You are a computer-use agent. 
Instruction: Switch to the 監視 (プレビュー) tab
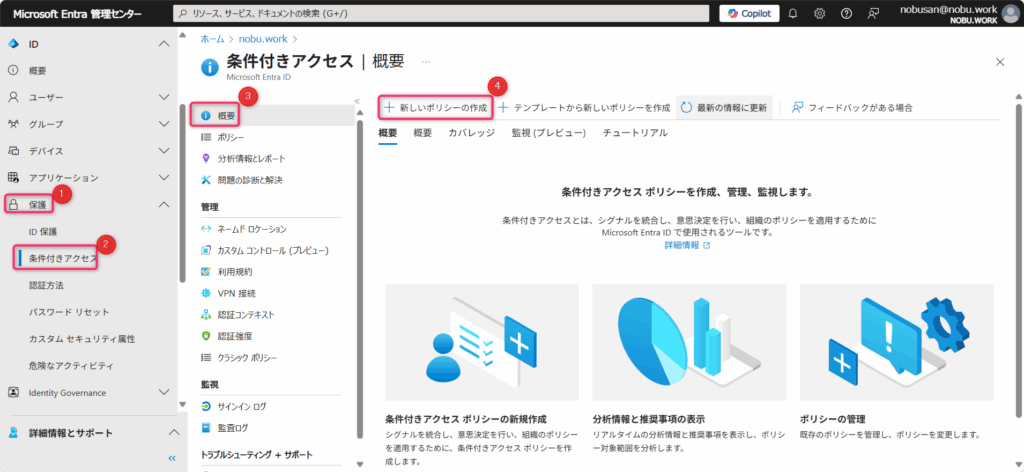pyautogui.click(x=549, y=133)
